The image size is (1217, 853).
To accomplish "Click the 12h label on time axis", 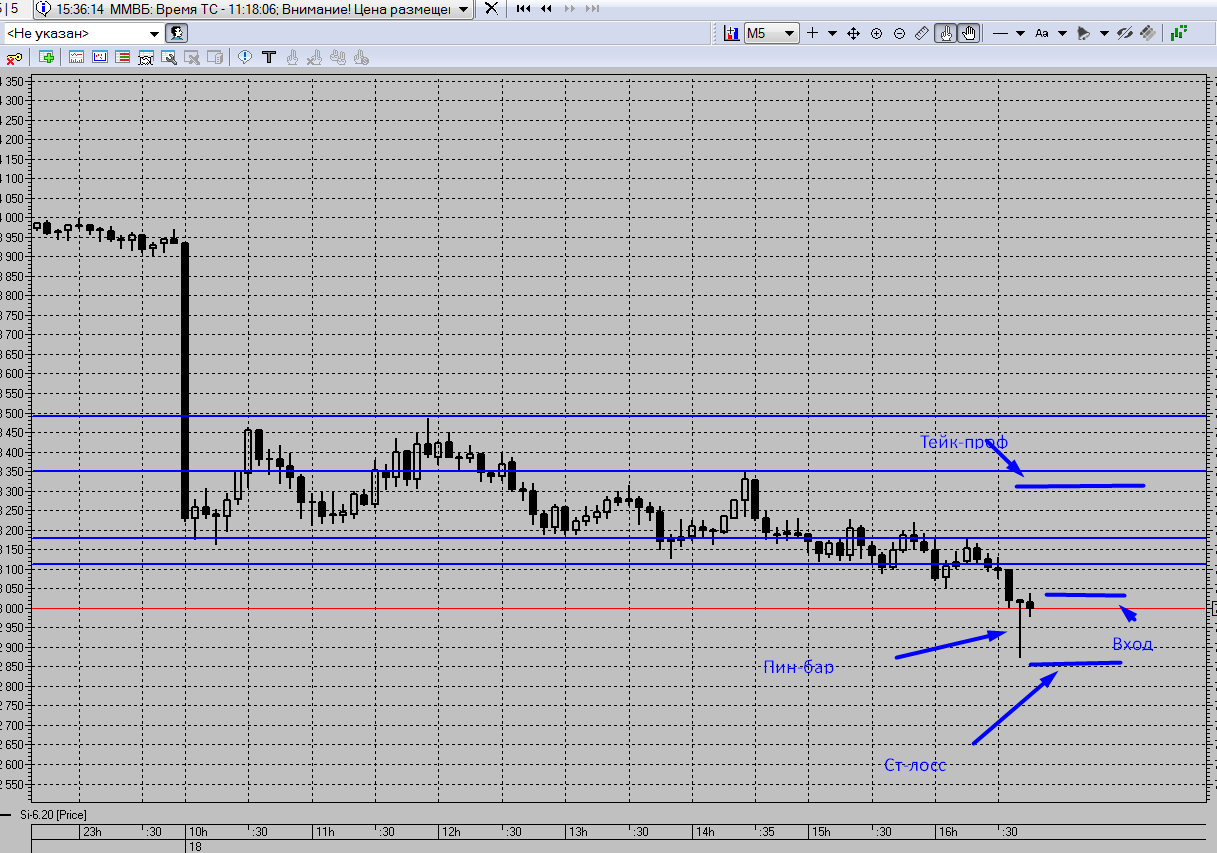I will point(450,832).
